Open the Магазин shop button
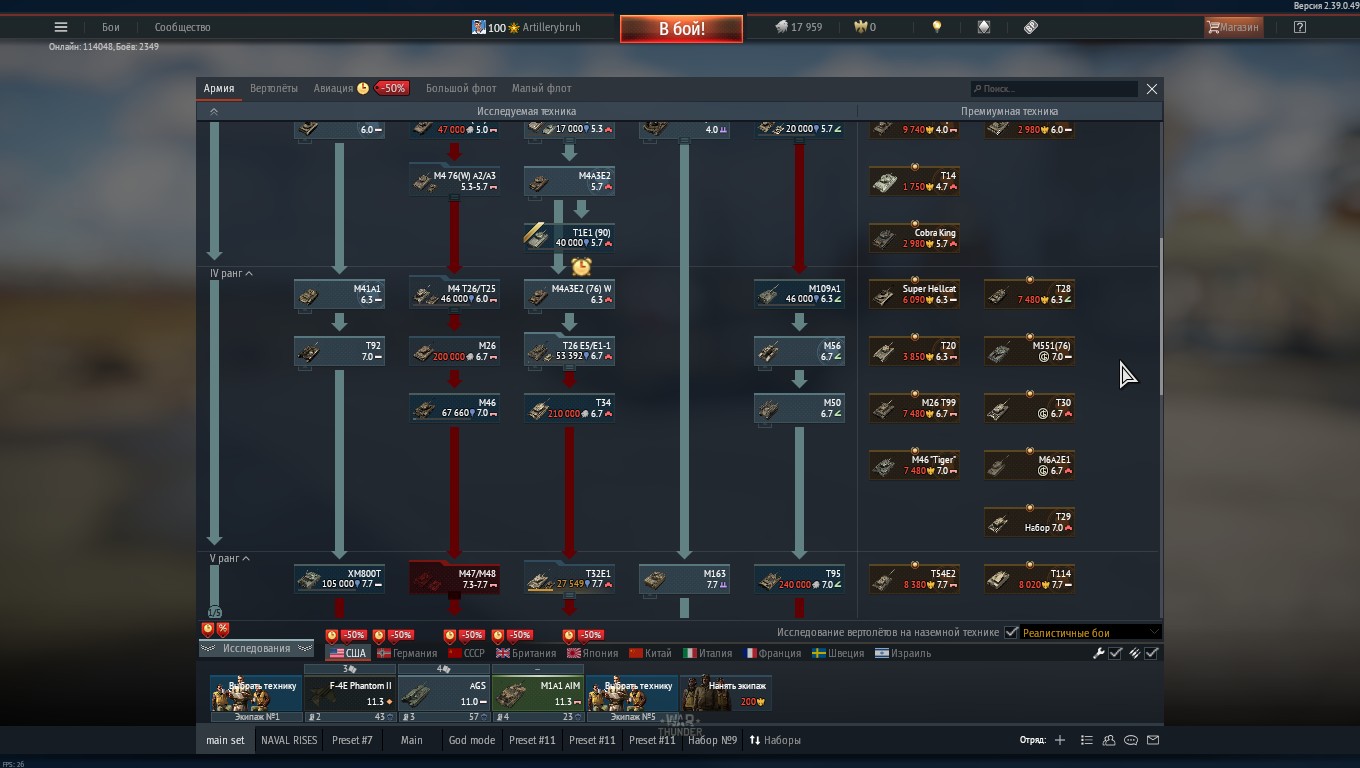Image resolution: width=1360 pixels, height=768 pixels. 1233,27
